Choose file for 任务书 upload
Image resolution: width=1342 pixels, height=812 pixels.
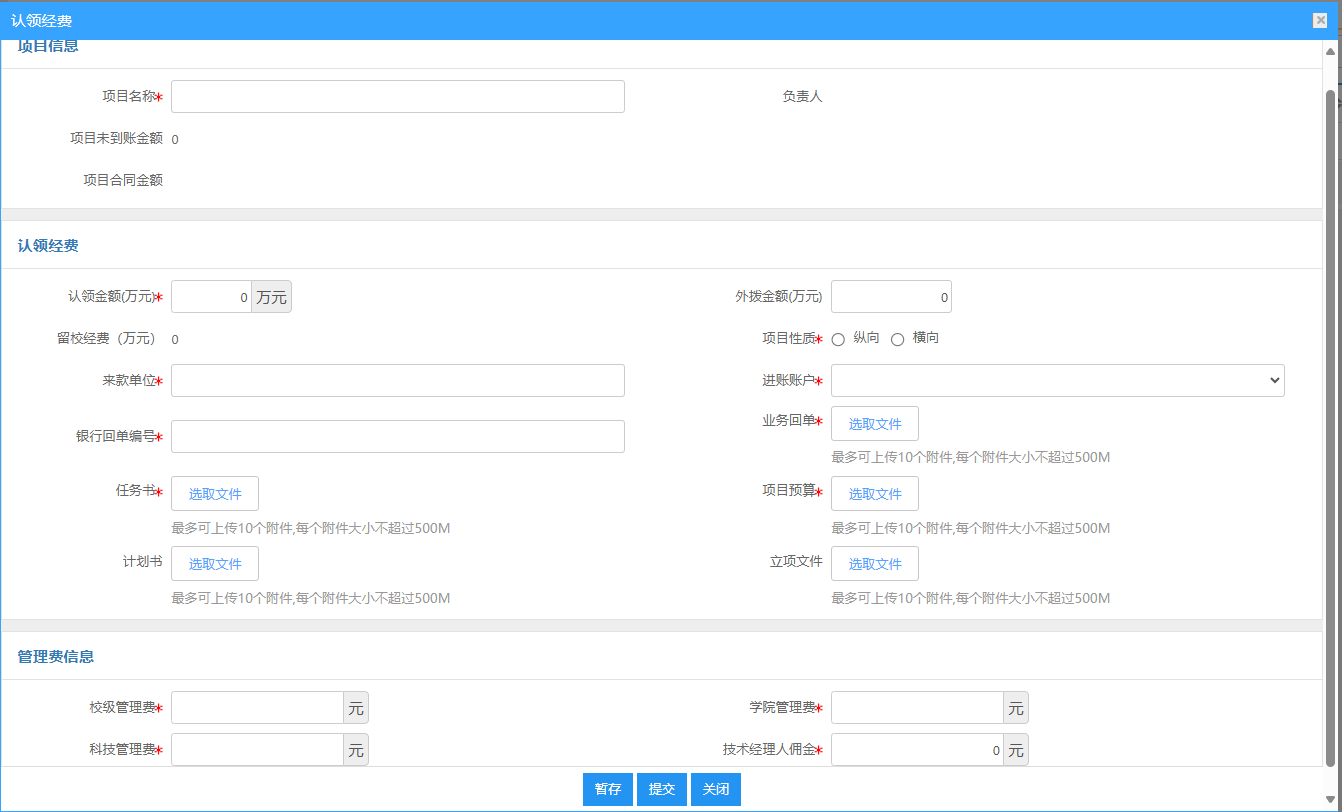point(214,494)
